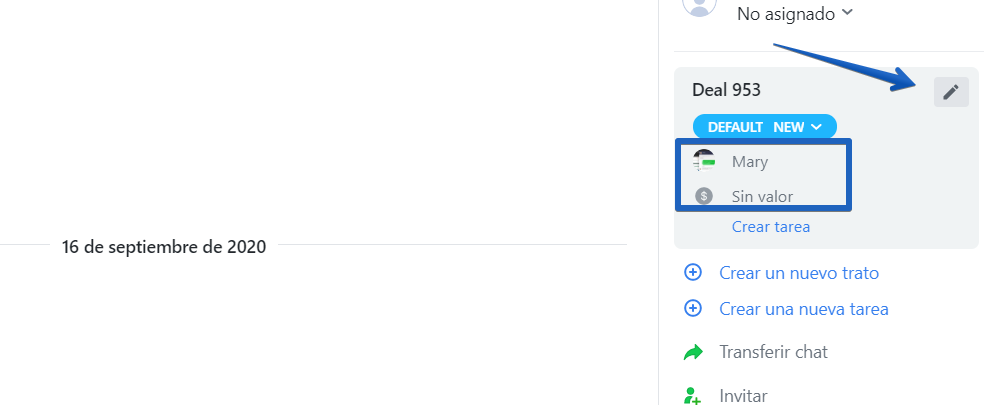Choose Crear una nueva tarea
986x405 pixels.
pyautogui.click(x=804, y=309)
